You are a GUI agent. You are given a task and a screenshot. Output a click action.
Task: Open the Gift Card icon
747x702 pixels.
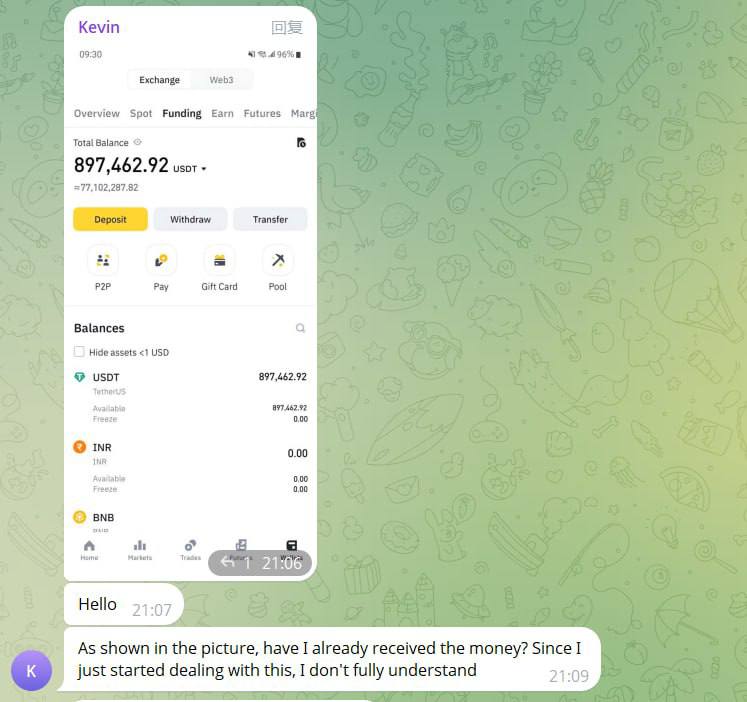click(x=220, y=261)
